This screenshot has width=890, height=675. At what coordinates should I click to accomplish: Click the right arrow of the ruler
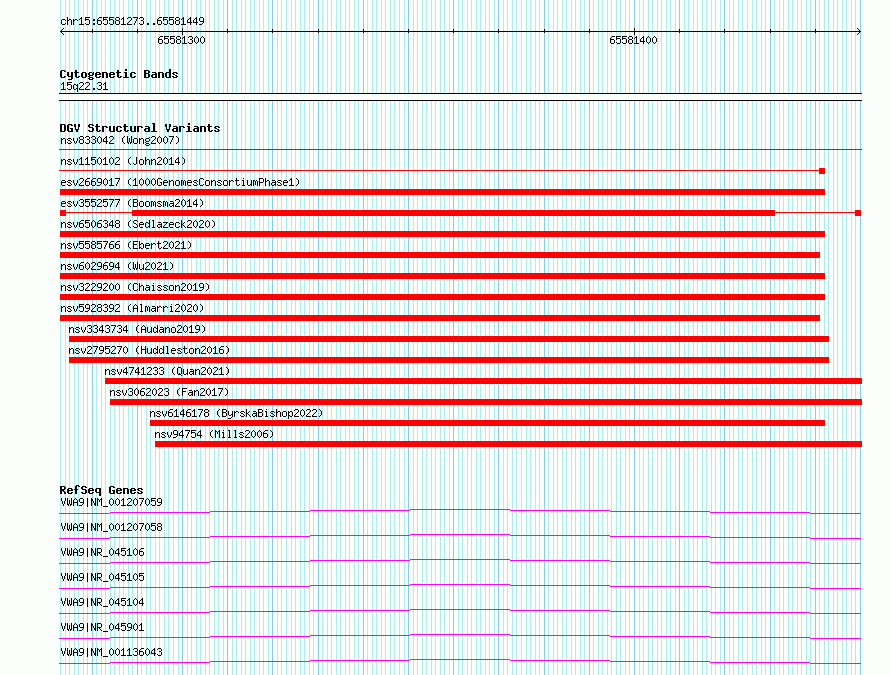click(x=858, y=32)
